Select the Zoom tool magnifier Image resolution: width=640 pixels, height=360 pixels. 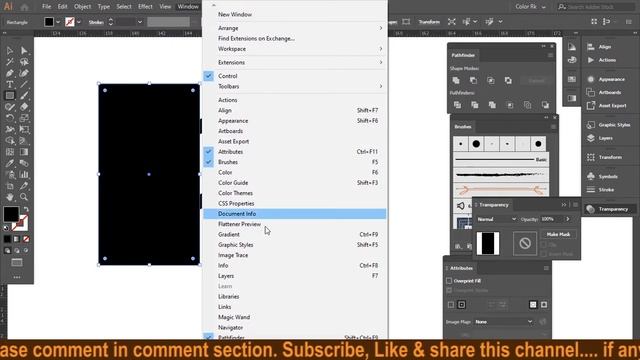[x=24, y=197]
